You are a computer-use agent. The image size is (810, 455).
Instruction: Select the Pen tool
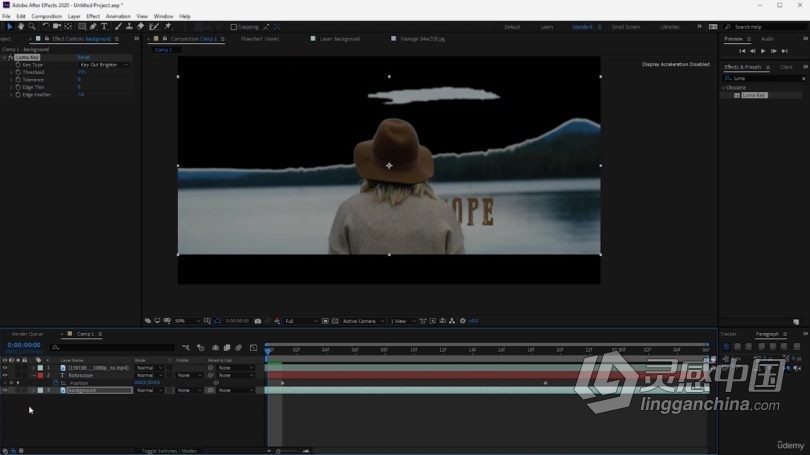coord(93,26)
